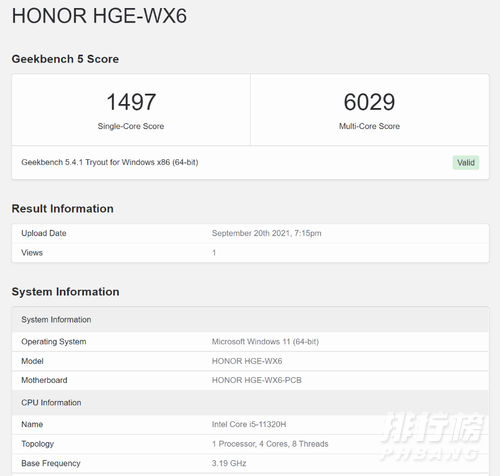Screen dimensions: 500x476
Task: Click the Geekbench 5 Score heading
Action: click(x=65, y=59)
